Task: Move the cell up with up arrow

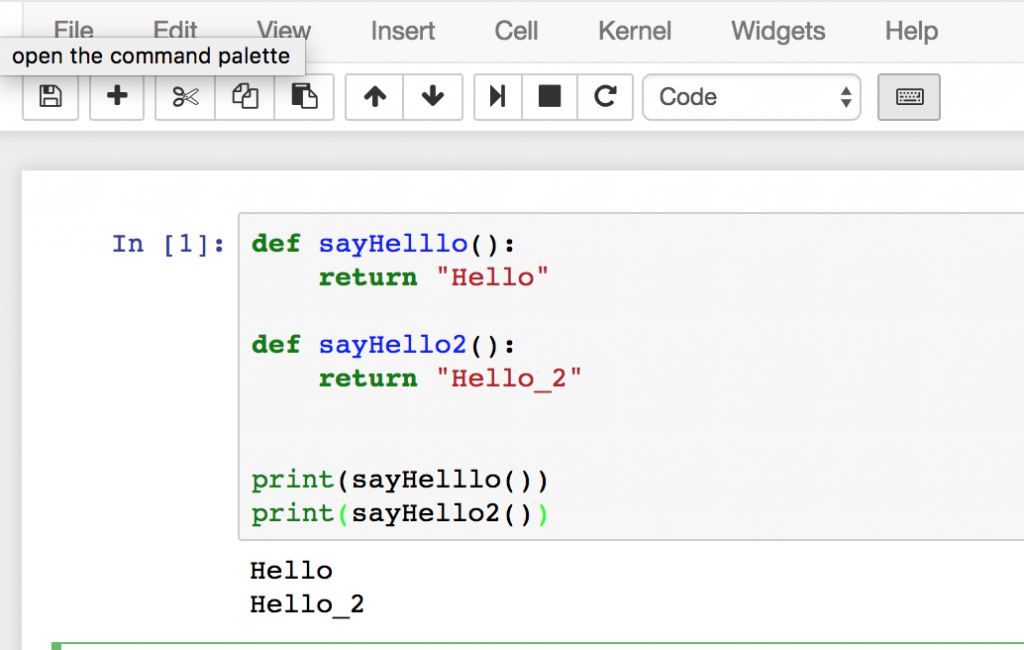Action: pyautogui.click(x=375, y=97)
